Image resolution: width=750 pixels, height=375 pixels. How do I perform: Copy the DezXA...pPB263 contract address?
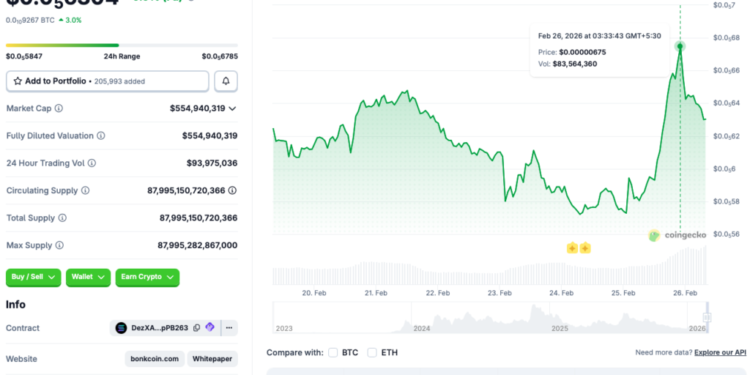[197, 328]
